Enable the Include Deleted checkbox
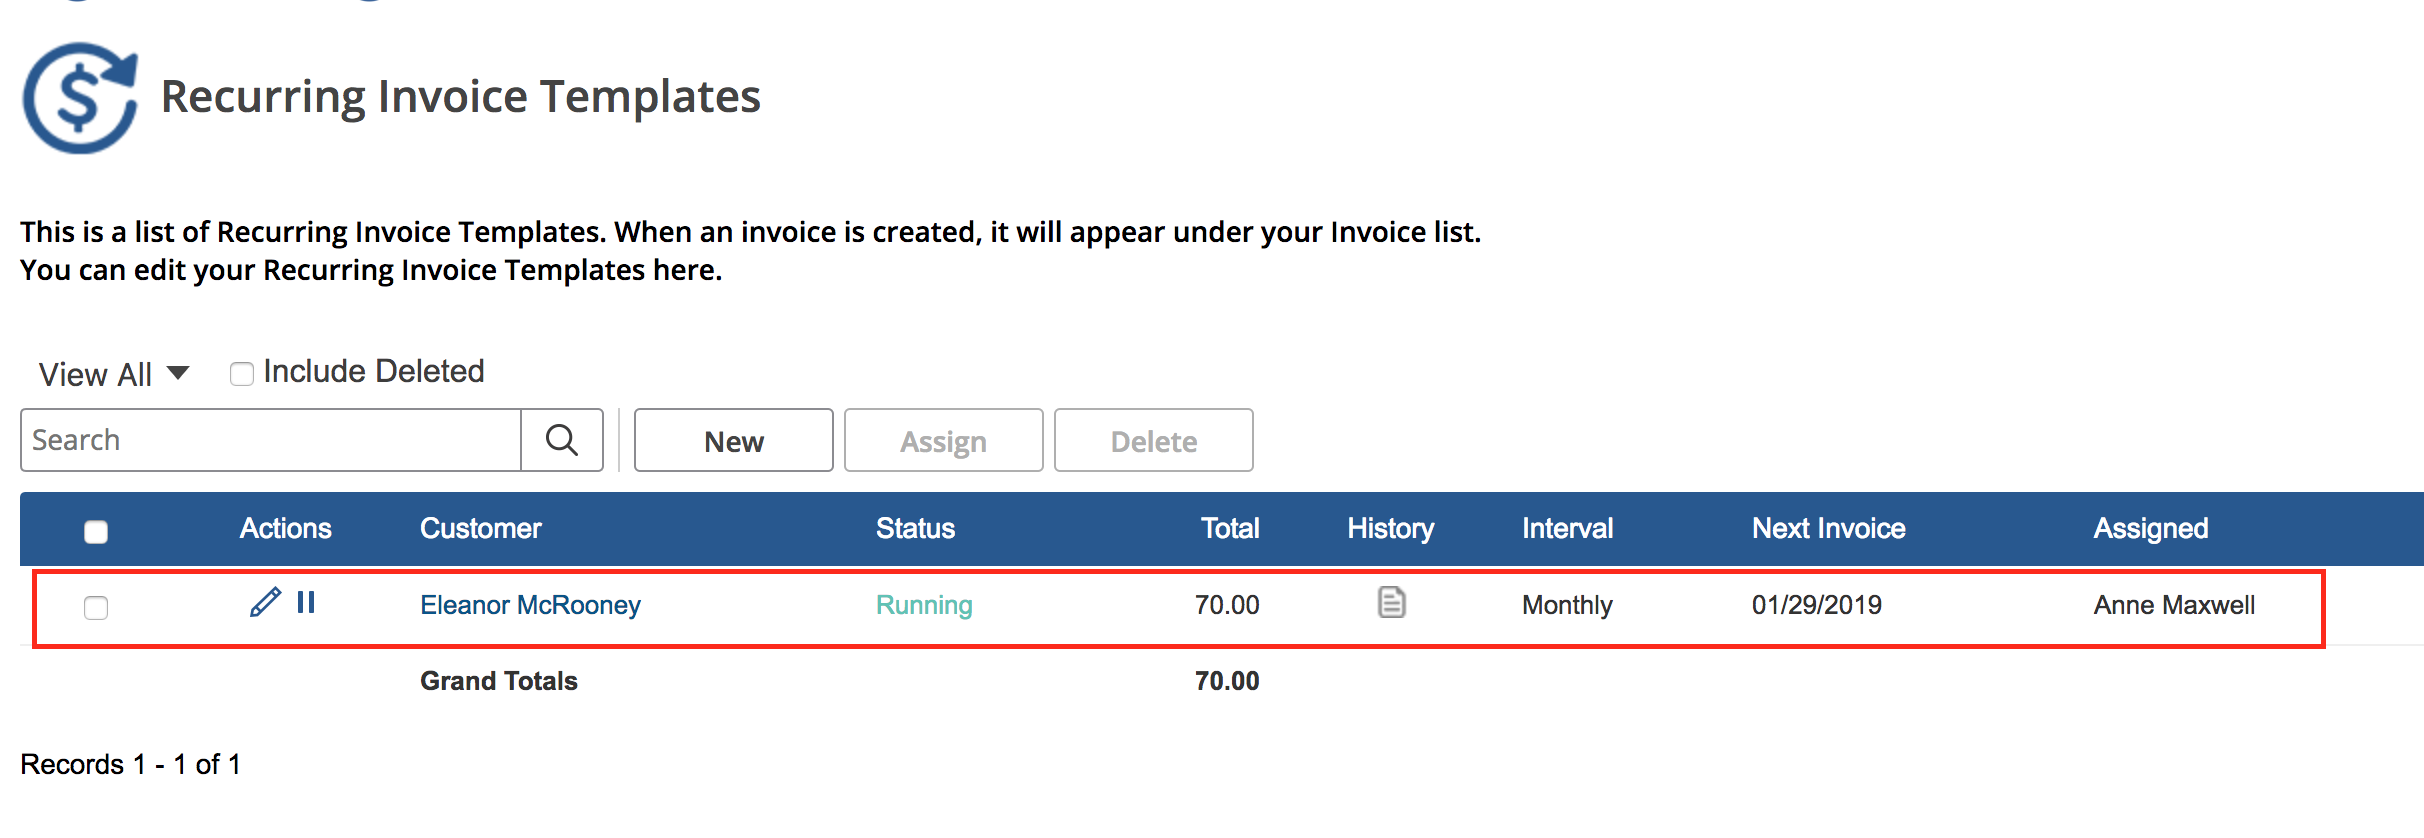 (x=242, y=374)
